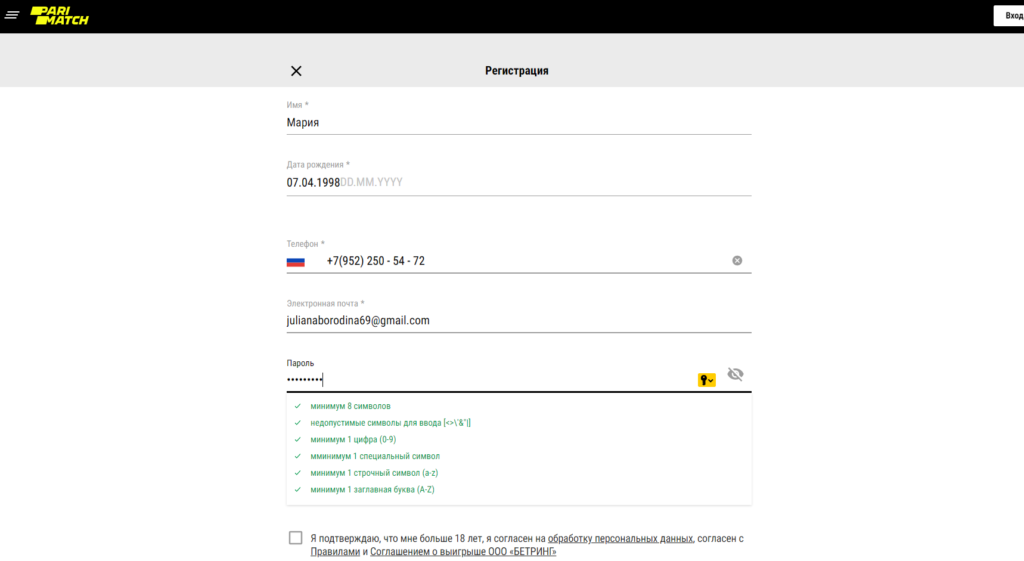Open the Правилами rules link

pos(335,552)
